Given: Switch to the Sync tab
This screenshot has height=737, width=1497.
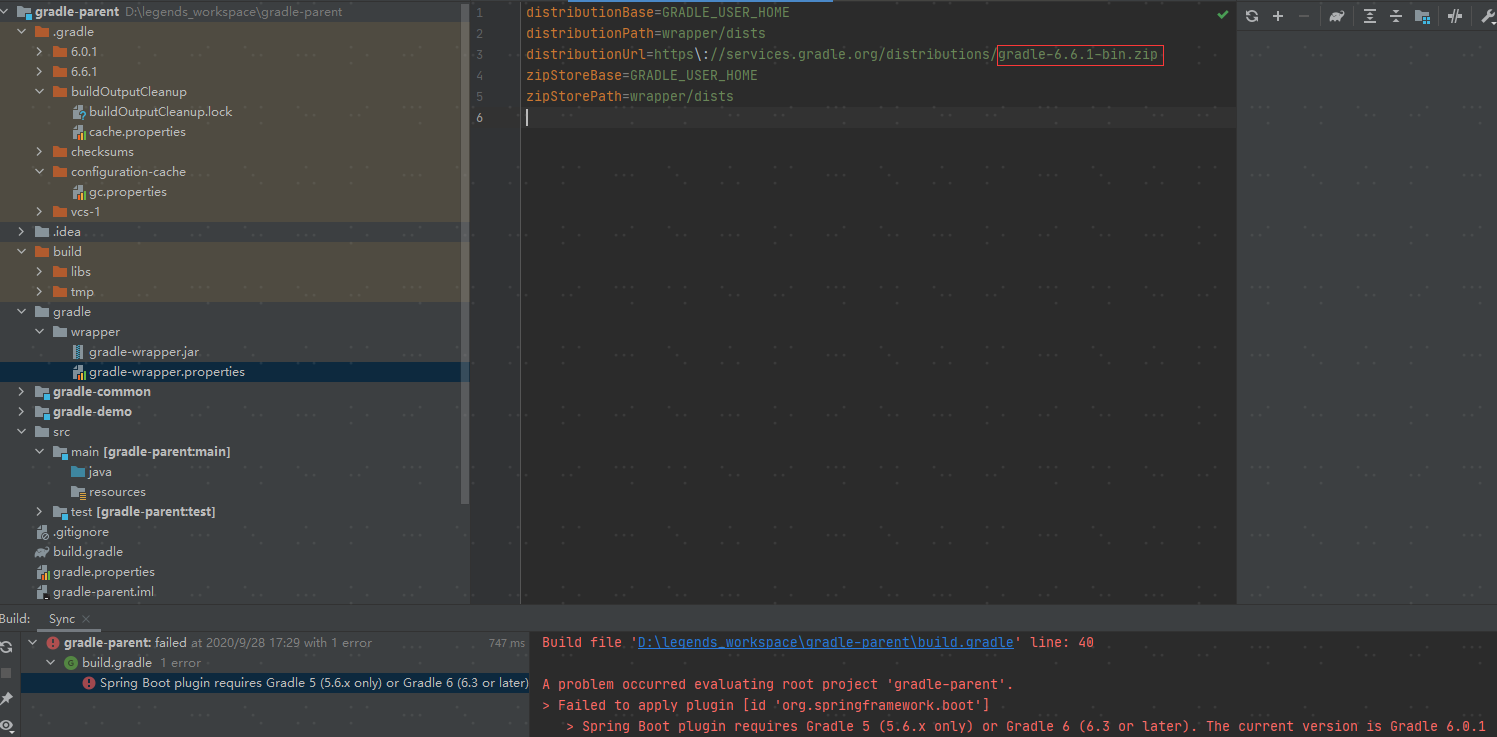Looking at the screenshot, I should pyautogui.click(x=62, y=619).
